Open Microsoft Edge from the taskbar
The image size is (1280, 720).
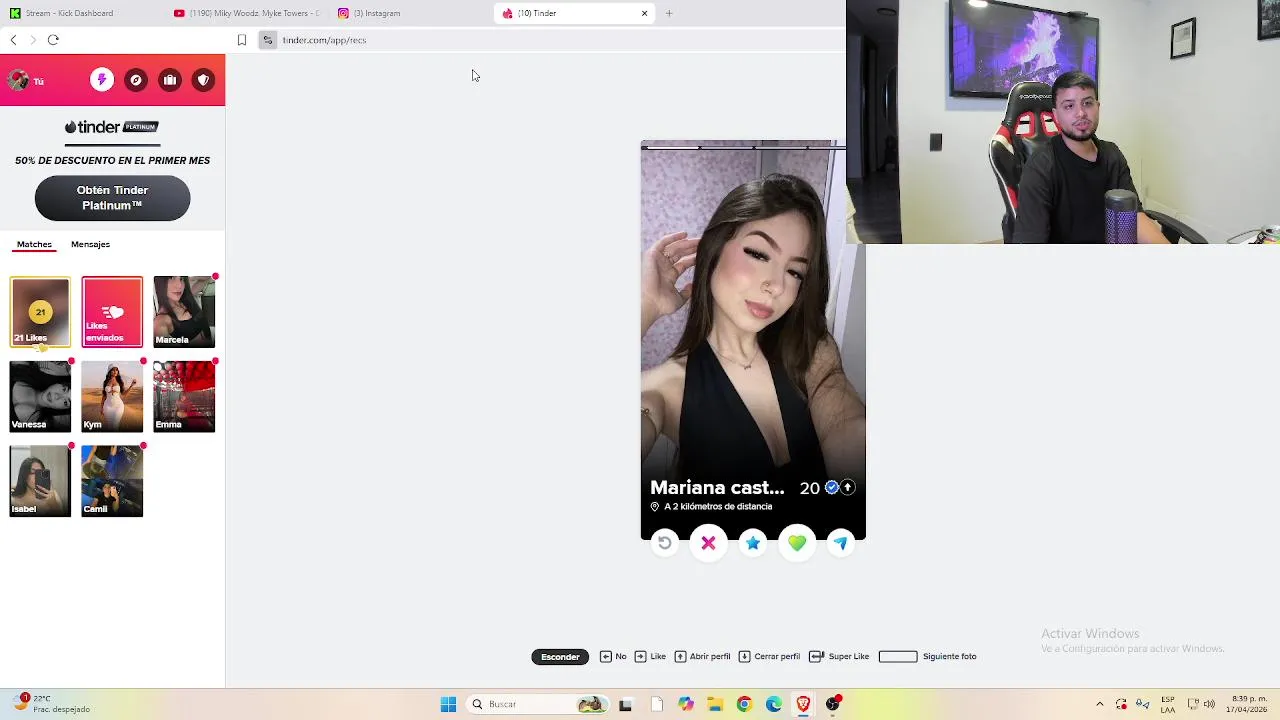[x=773, y=704]
